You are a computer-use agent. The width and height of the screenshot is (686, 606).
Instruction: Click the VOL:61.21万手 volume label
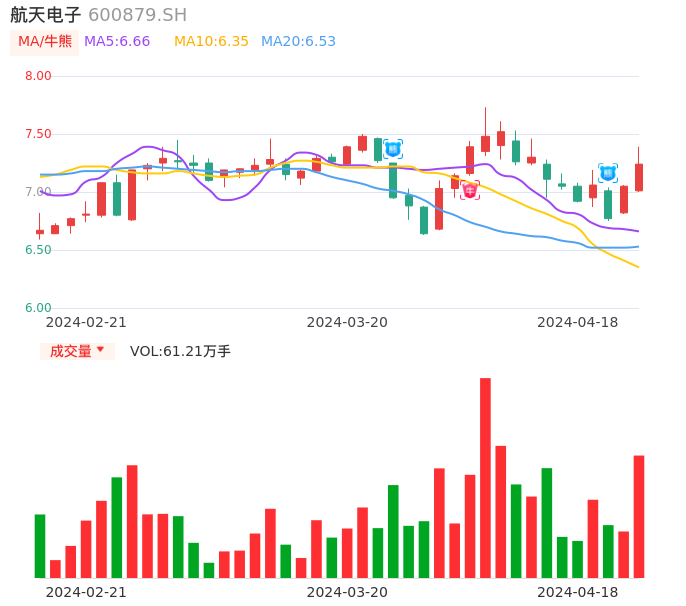click(x=180, y=351)
